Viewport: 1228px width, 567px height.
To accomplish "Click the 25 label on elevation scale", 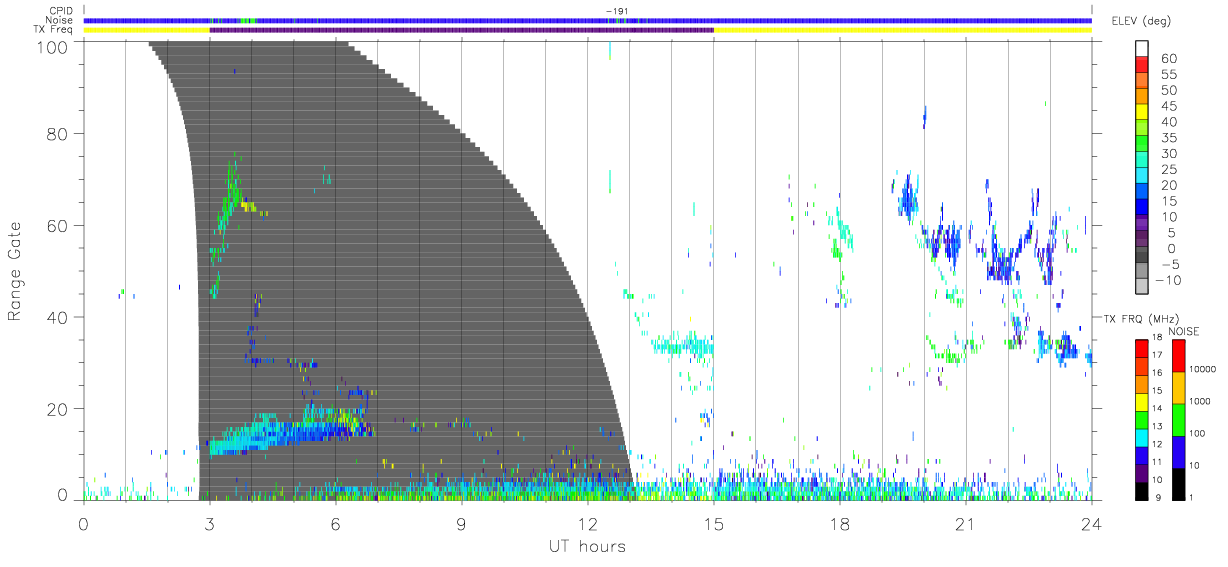I will 1169,170.
